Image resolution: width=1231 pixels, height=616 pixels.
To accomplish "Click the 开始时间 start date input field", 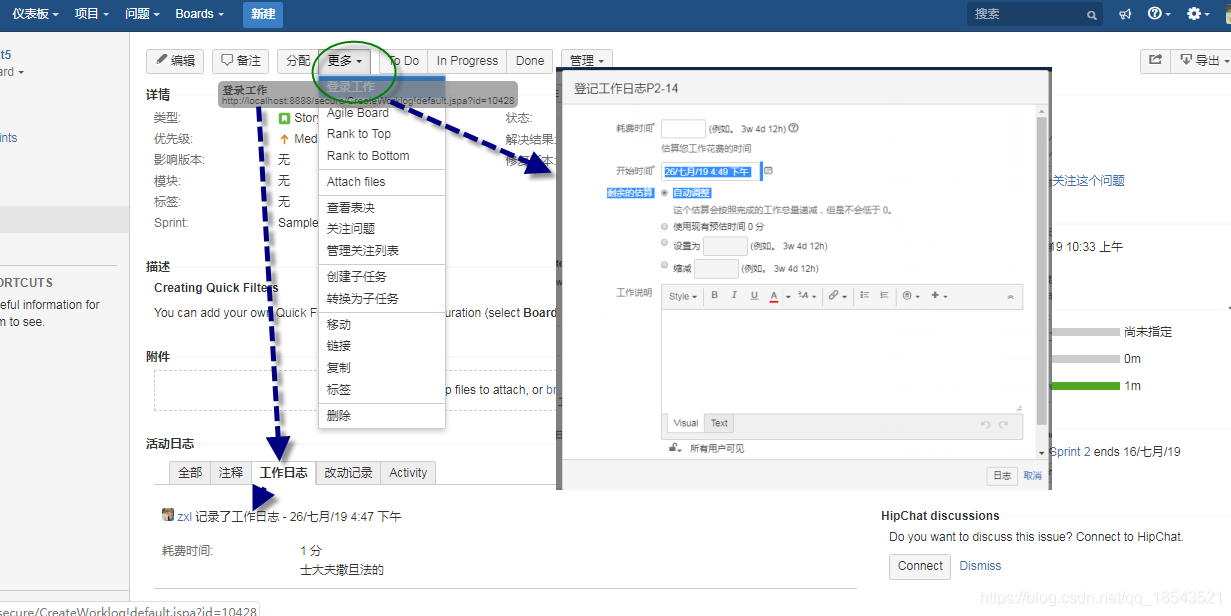I will point(711,171).
